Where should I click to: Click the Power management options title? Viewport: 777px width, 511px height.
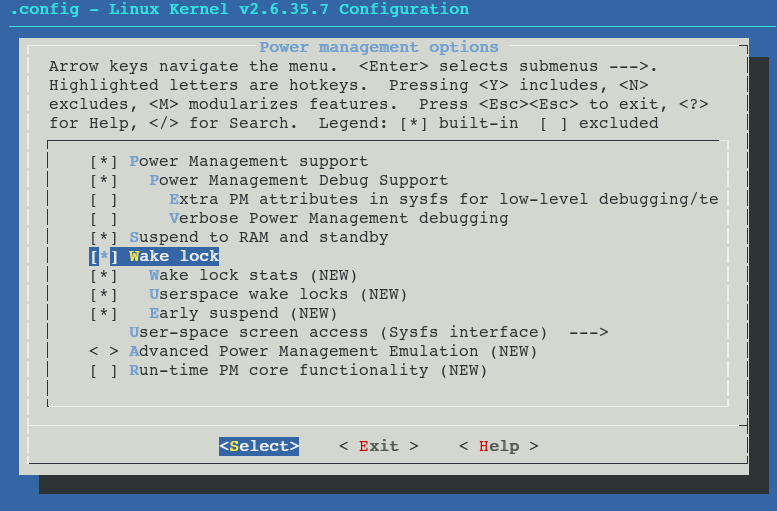click(379, 47)
